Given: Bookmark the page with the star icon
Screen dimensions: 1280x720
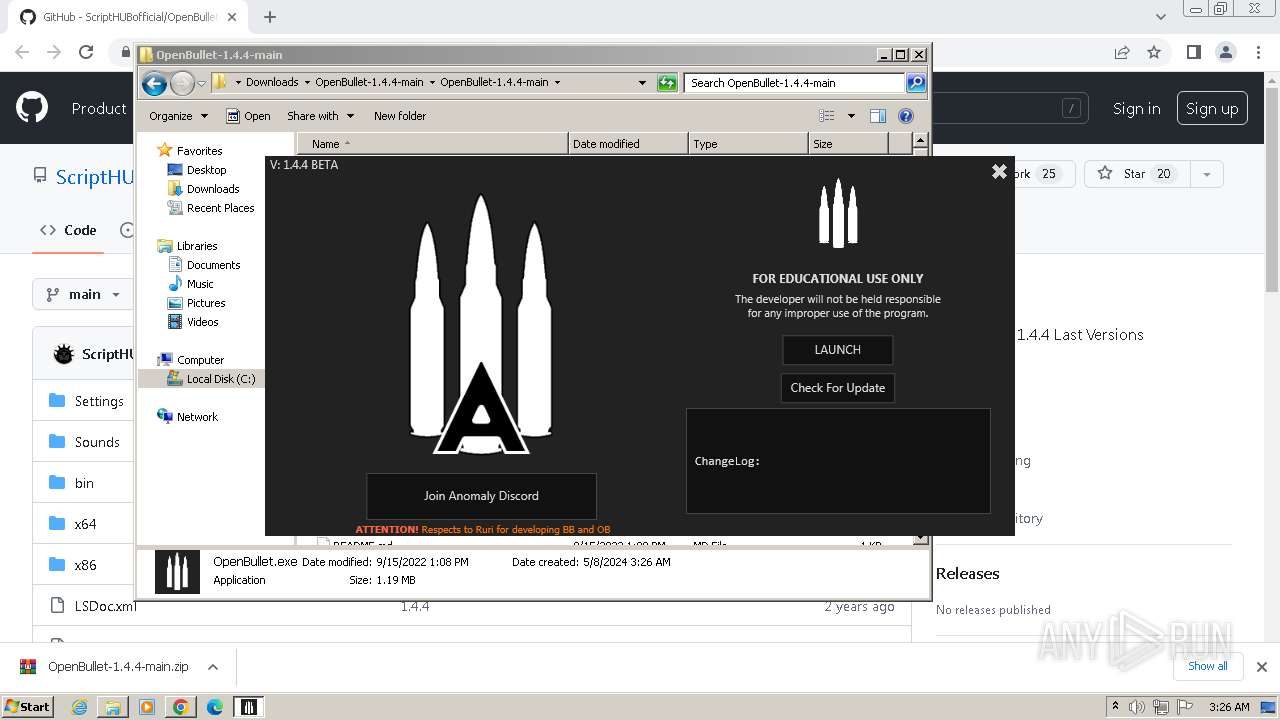Looking at the screenshot, I should tap(1154, 52).
